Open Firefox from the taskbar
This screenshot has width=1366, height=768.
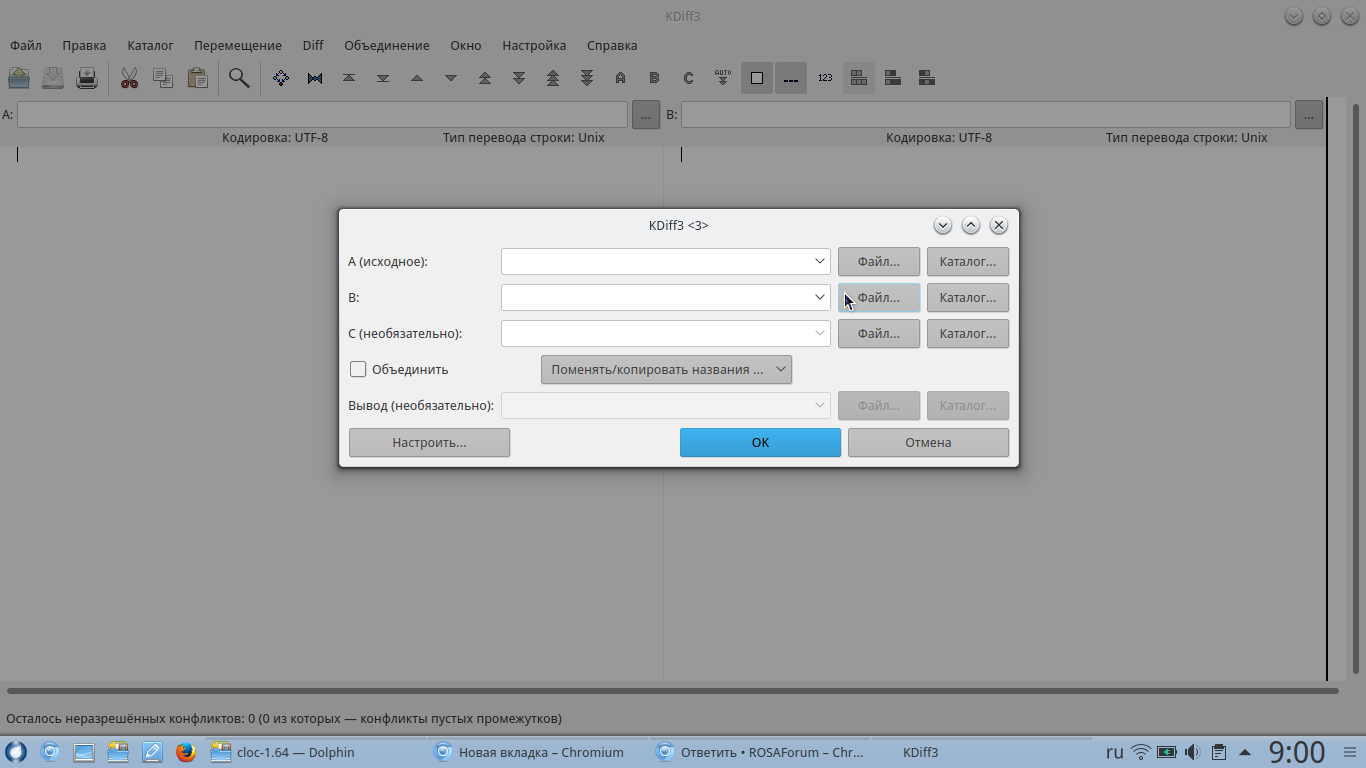(x=185, y=752)
